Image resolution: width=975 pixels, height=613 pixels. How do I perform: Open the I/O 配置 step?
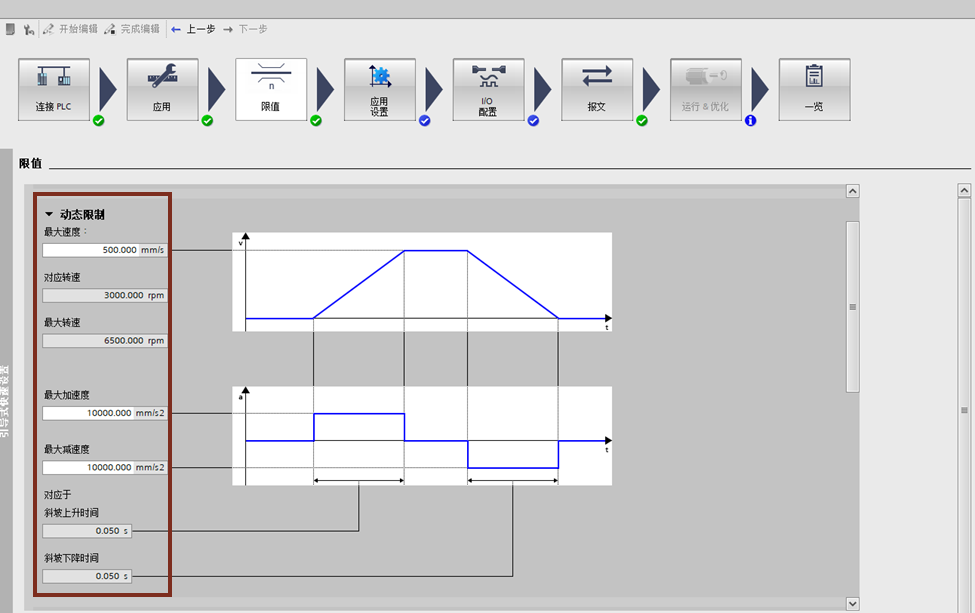(488, 90)
